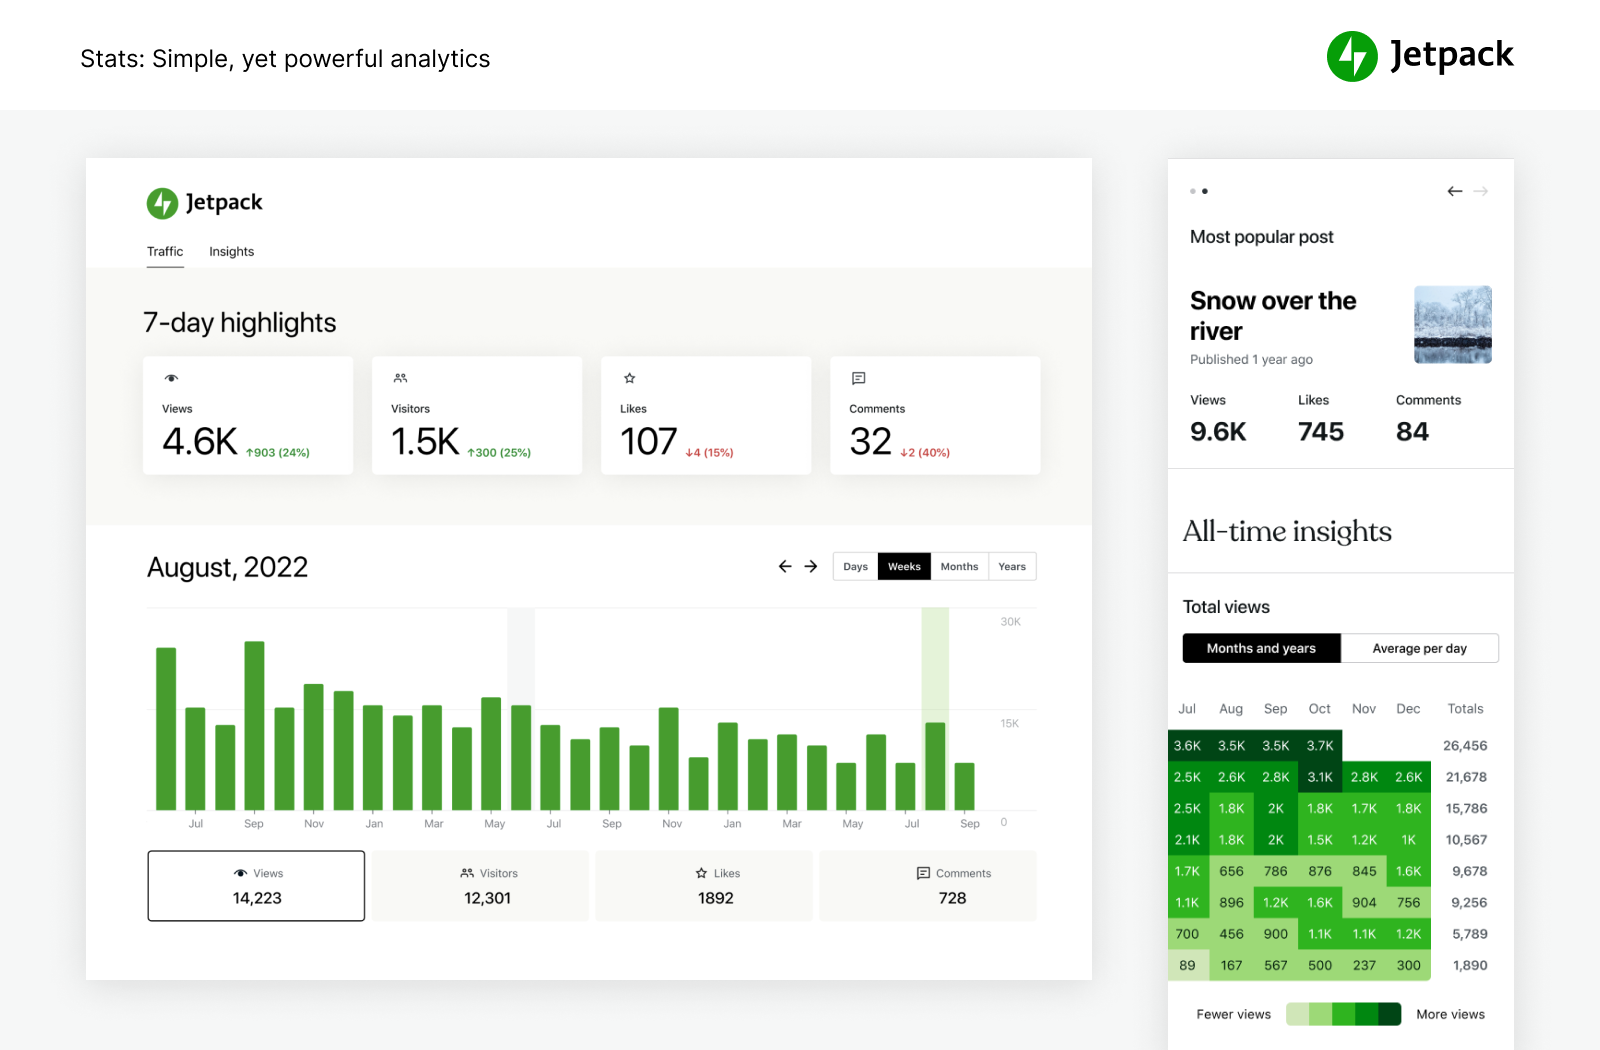Click the darkest green swatch in the views legend
The width and height of the screenshot is (1600, 1050).
[x=1390, y=1014]
